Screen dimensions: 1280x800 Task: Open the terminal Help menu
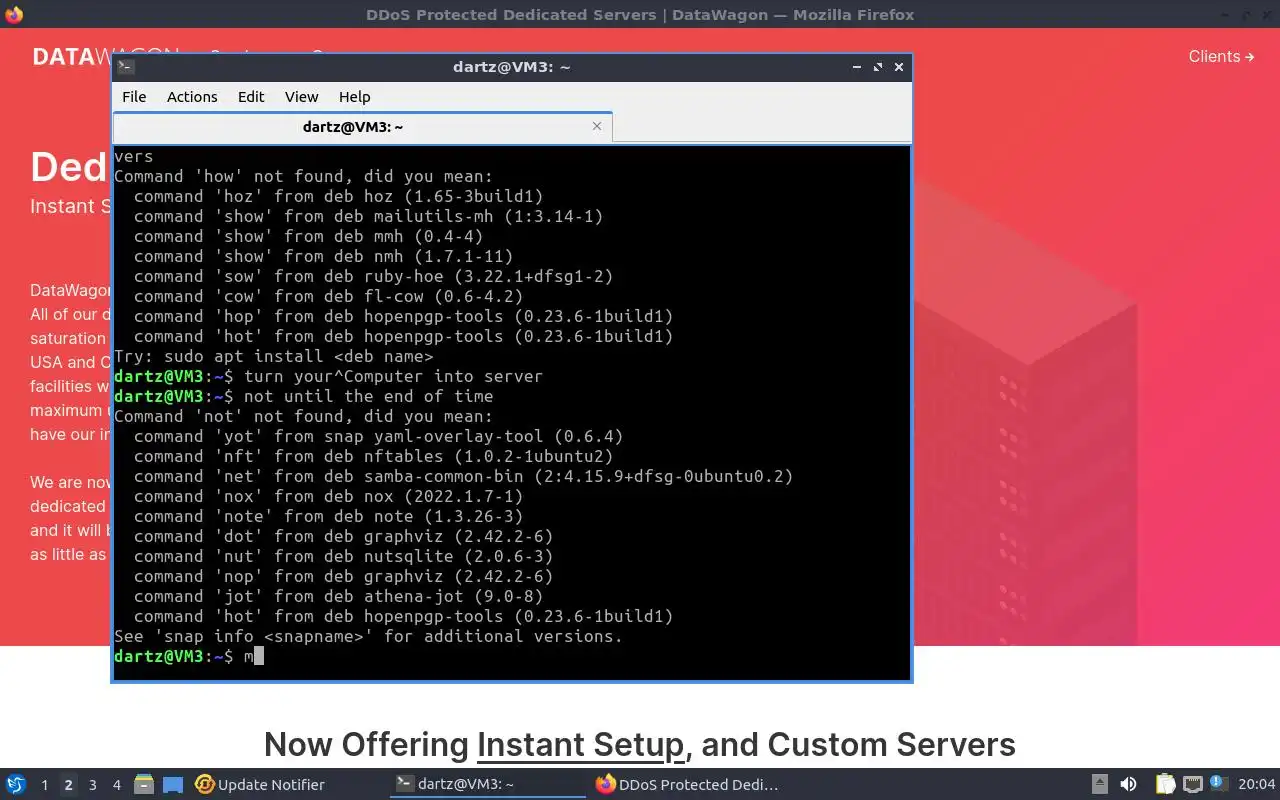click(354, 97)
